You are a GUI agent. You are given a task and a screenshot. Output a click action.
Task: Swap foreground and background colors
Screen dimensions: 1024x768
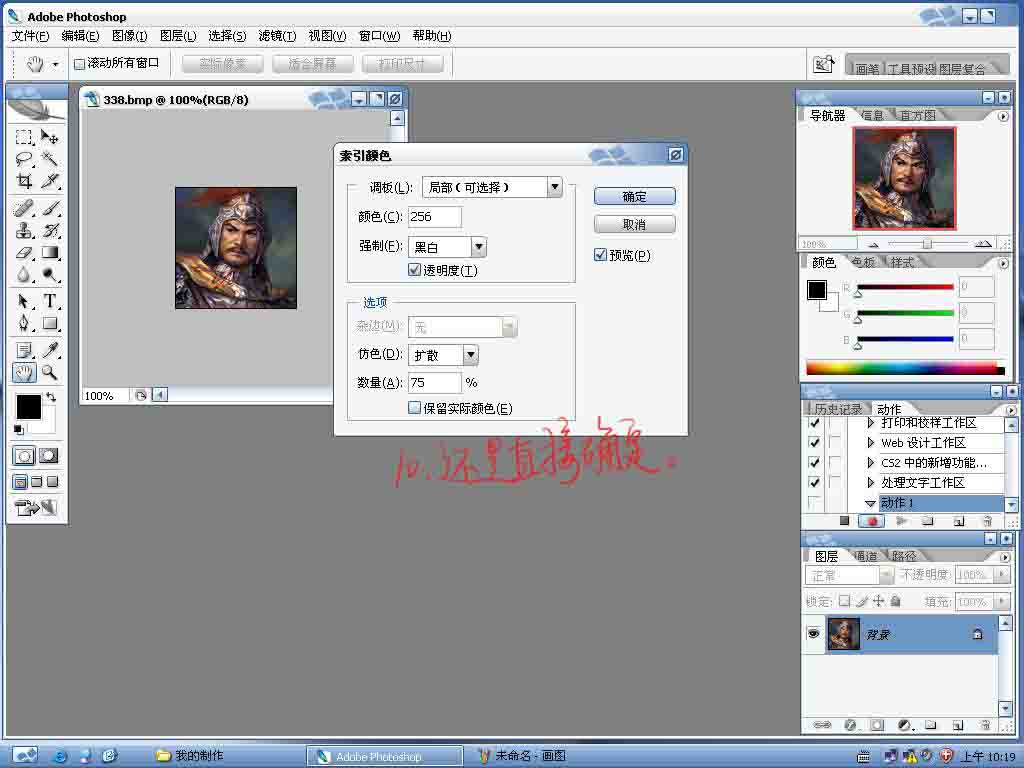point(51,397)
